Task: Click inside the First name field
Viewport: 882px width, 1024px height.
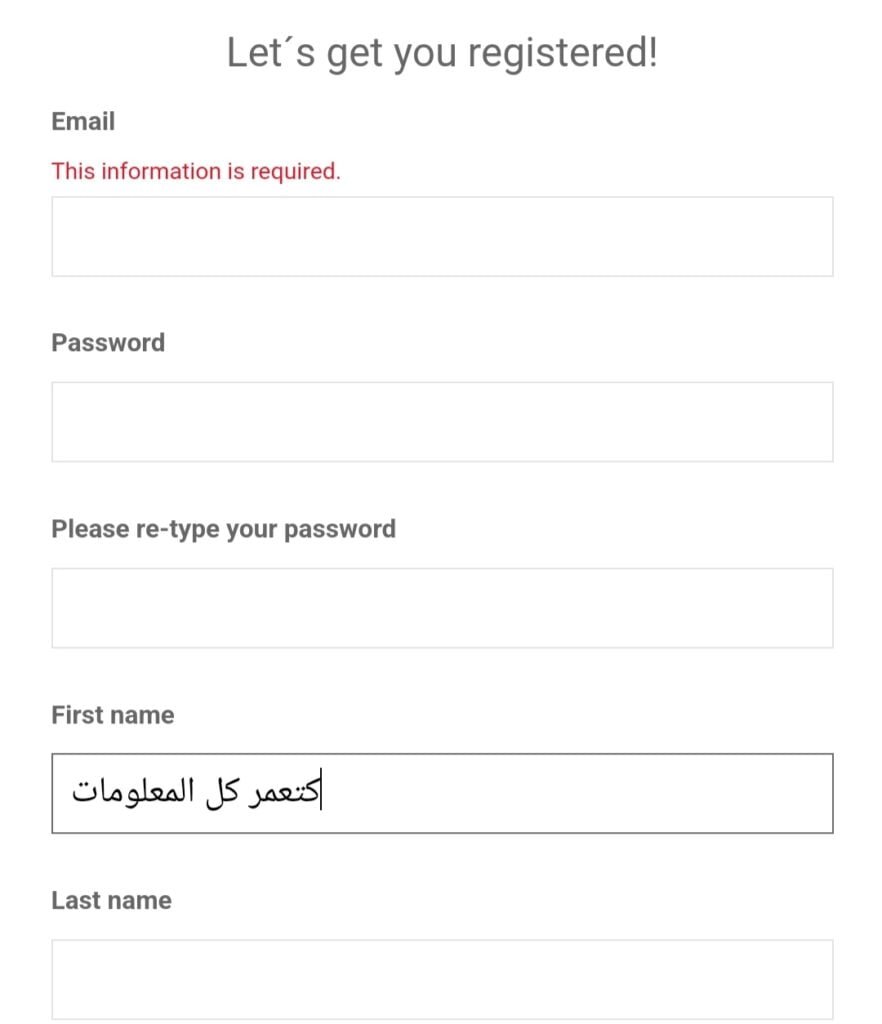Action: coord(442,793)
